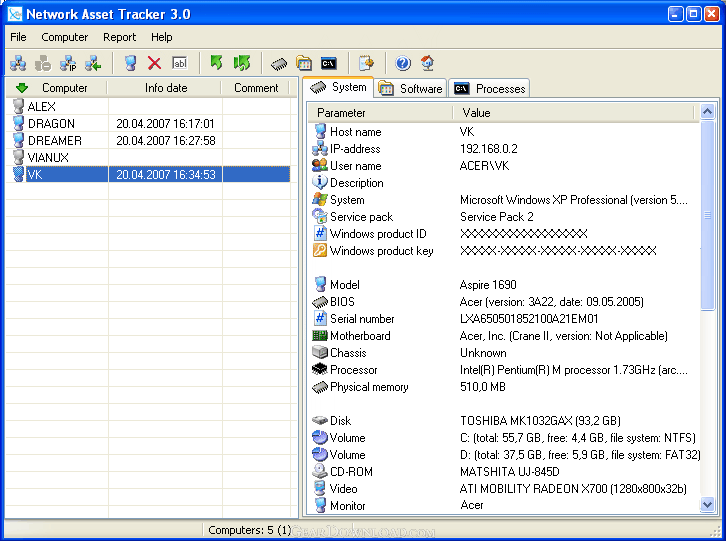Click DRAGON's info date 20.04.2007 16:17:01

[165, 124]
